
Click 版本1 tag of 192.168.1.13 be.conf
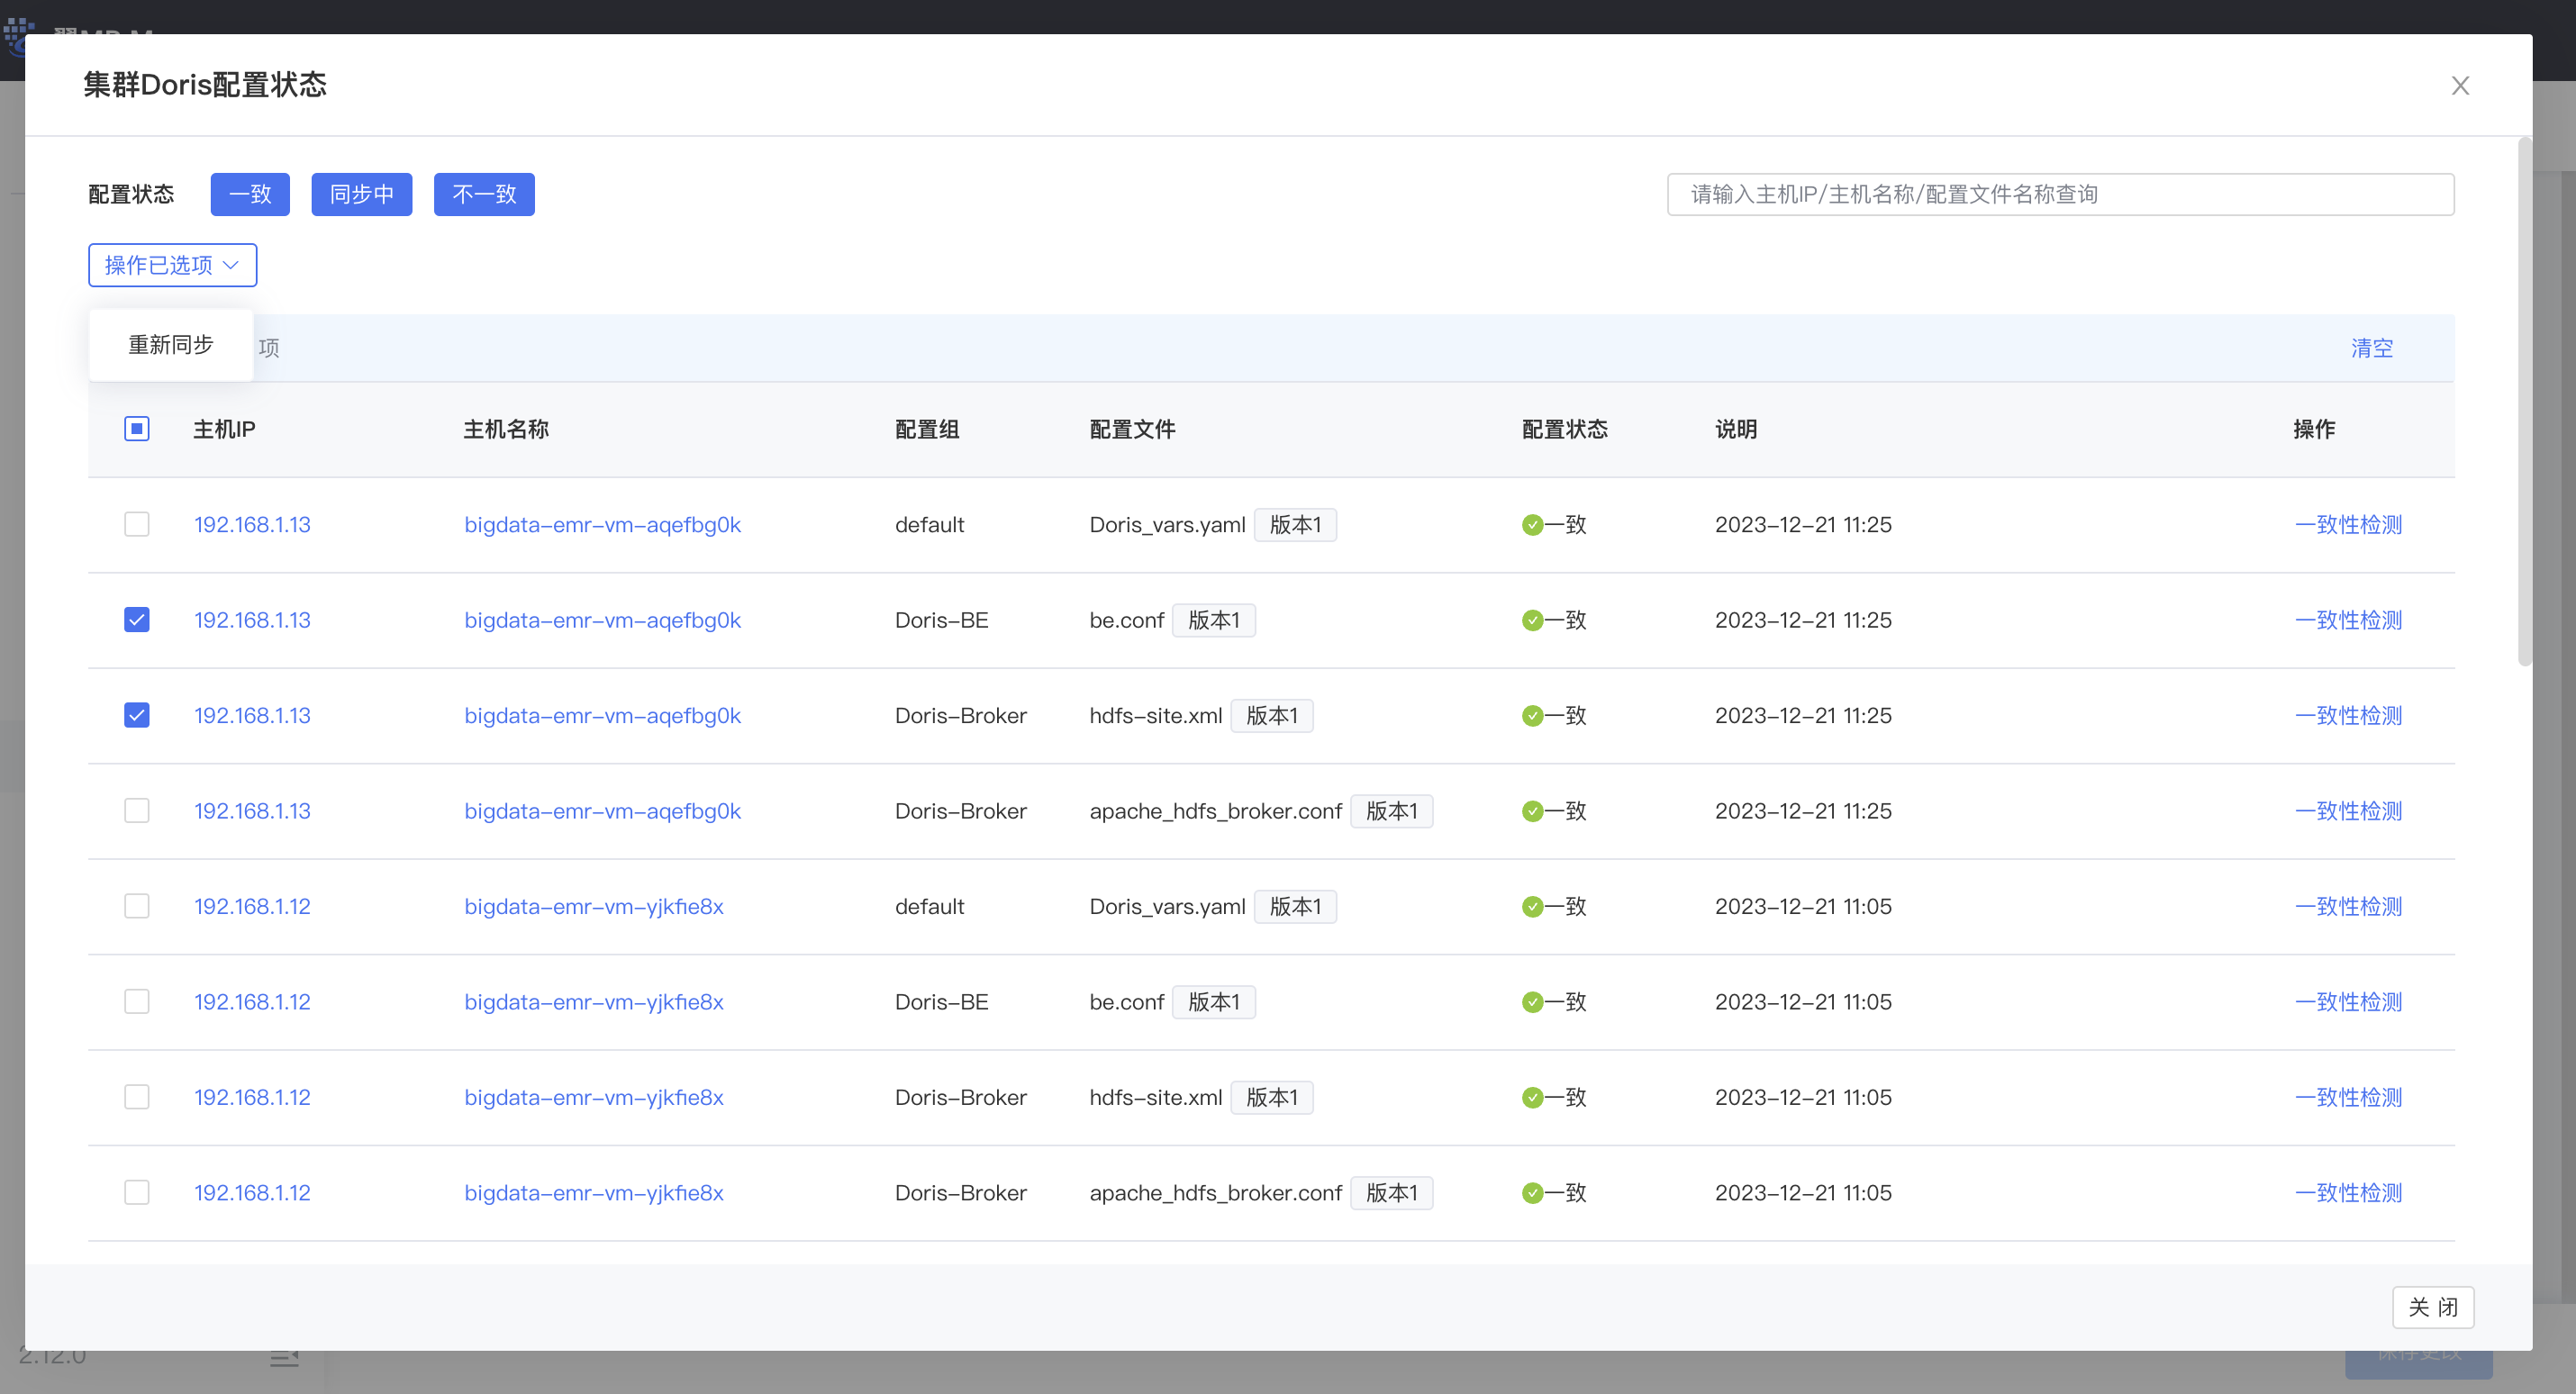[1214, 620]
